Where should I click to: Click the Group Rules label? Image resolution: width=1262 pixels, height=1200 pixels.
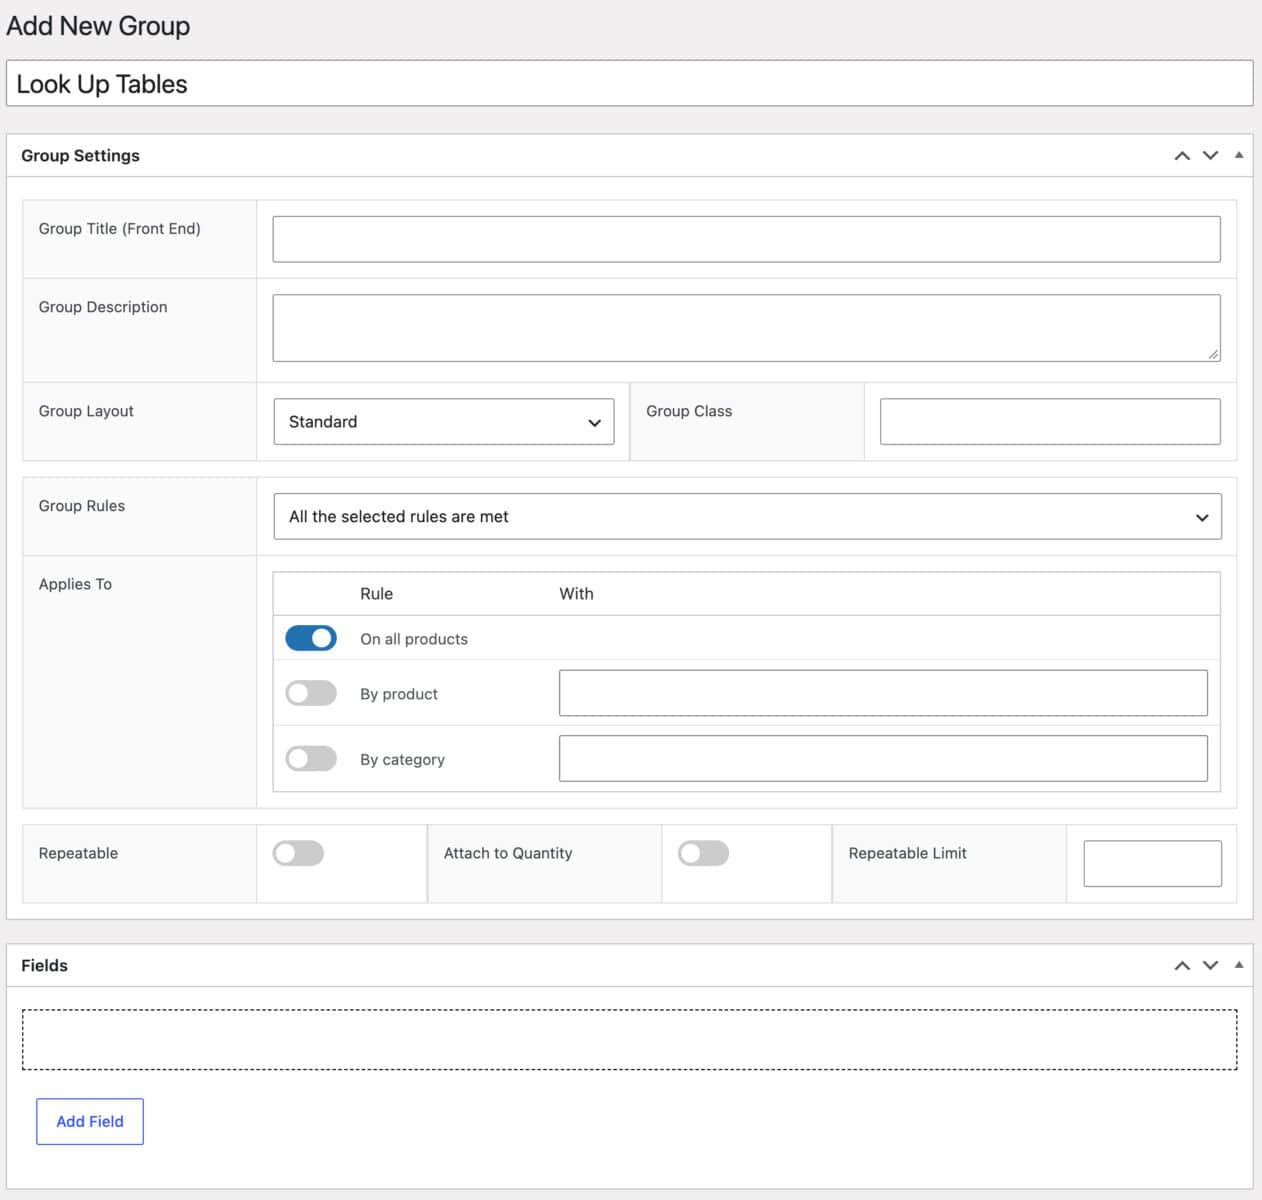tap(82, 506)
